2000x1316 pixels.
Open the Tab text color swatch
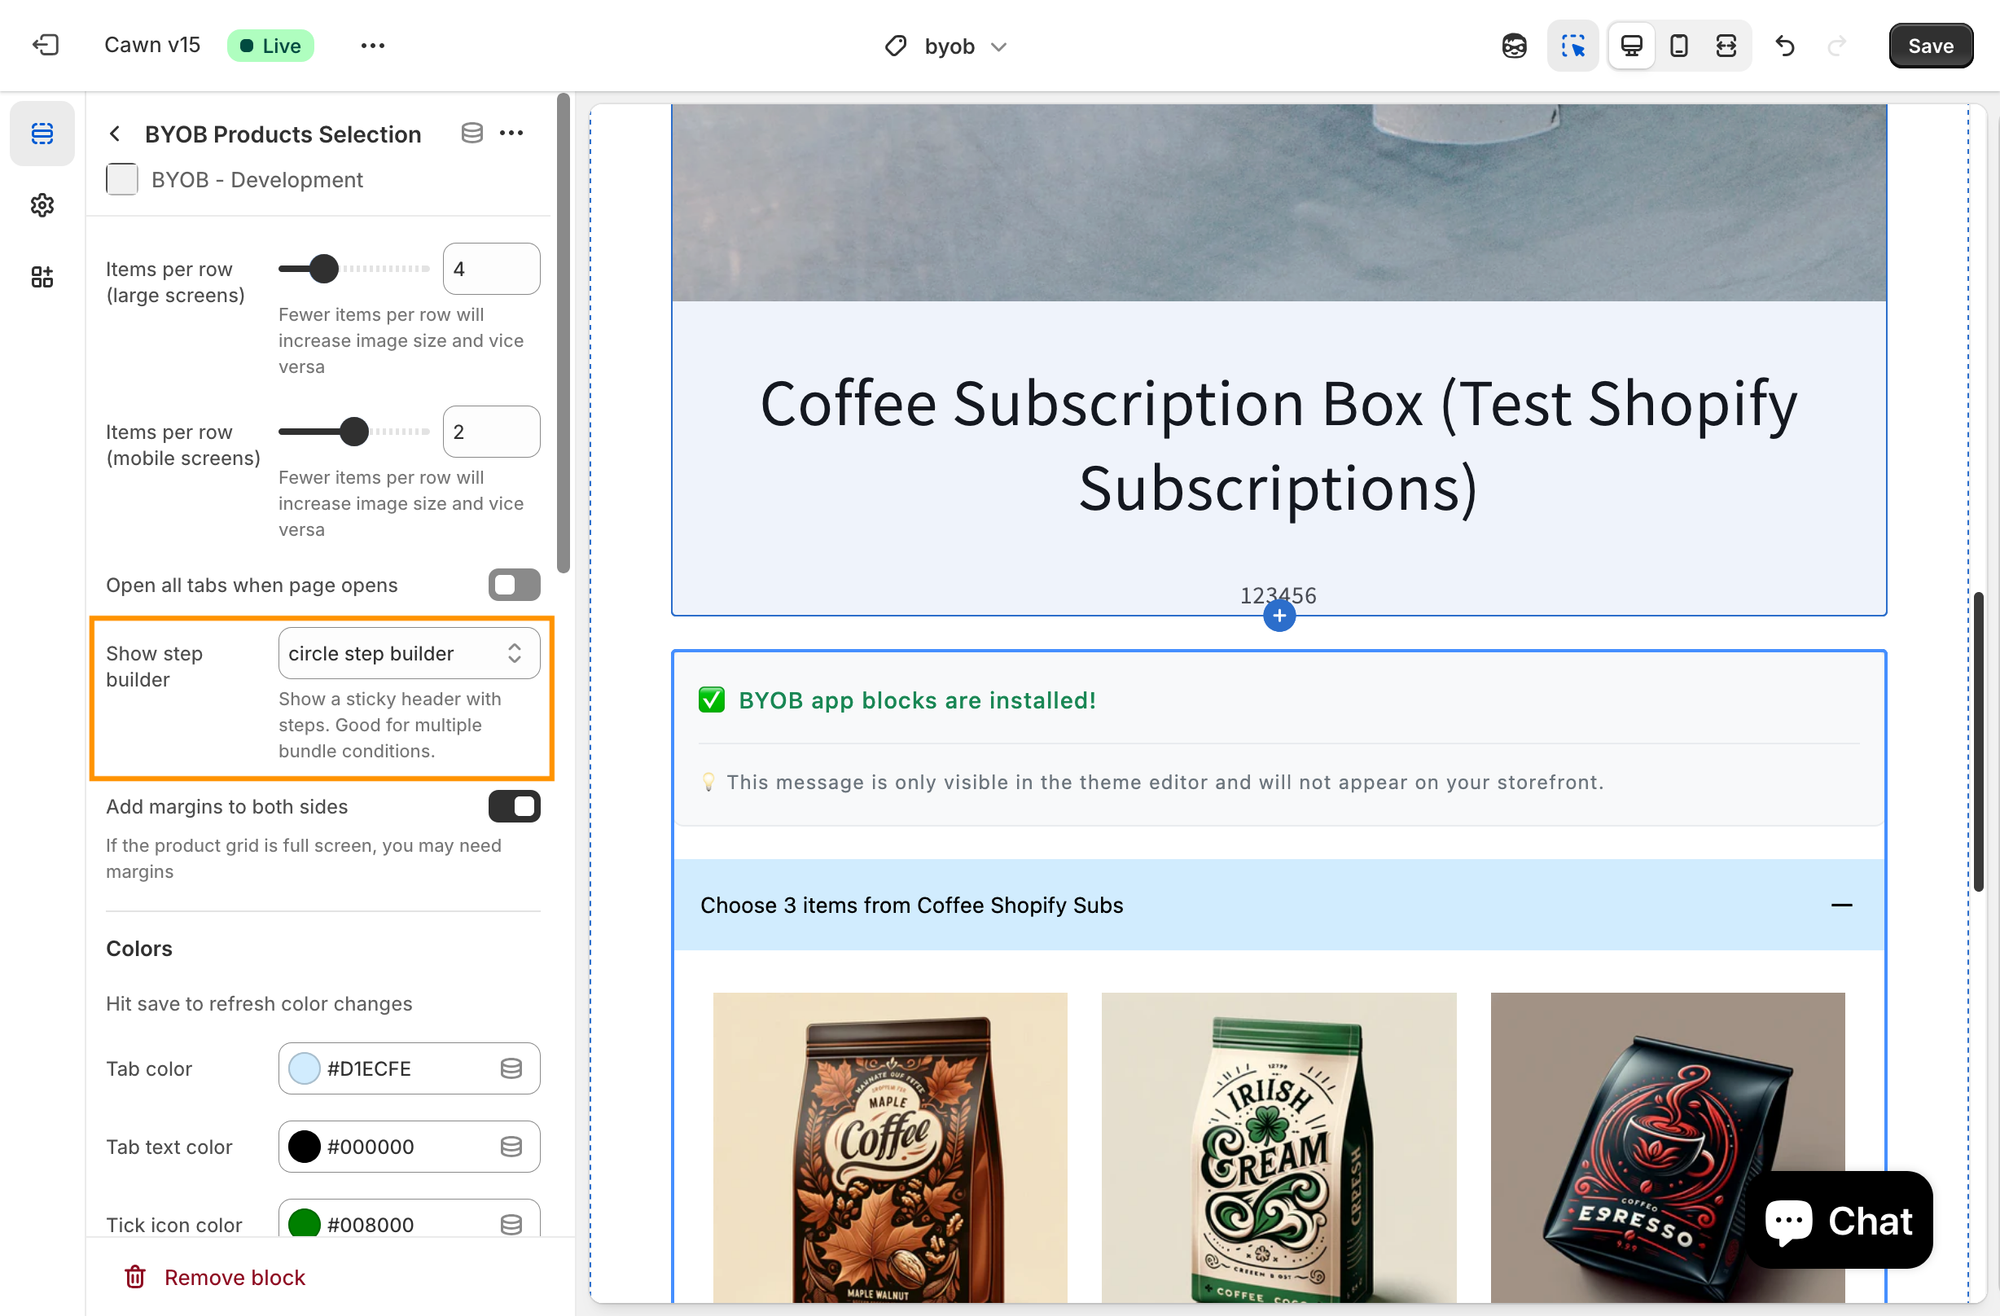304,1147
